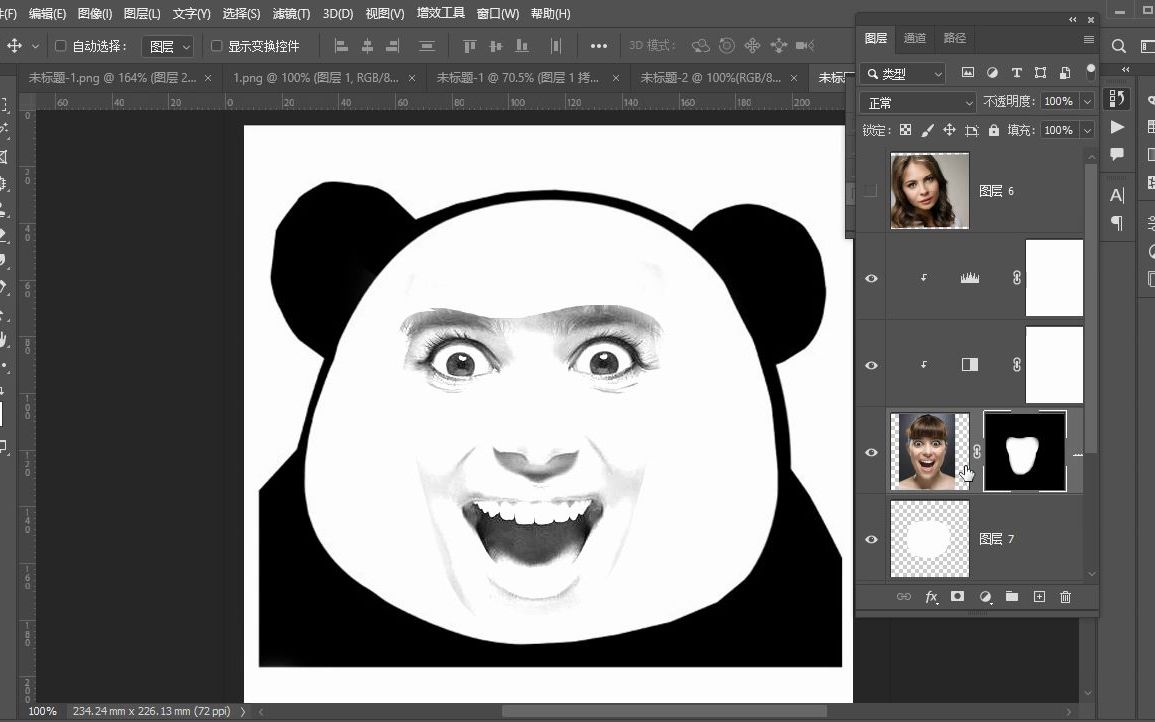This screenshot has height=722, width=1155.
Task: Open the 不透明度 opacity dropdown
Action: pos(1087,101)
